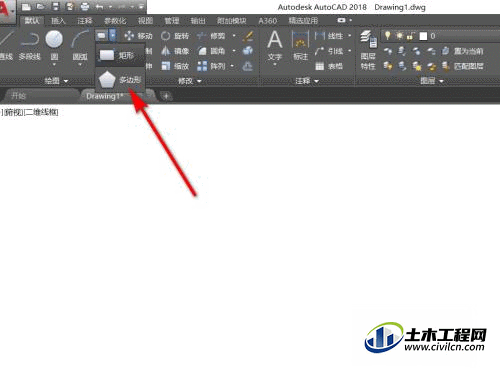Click the Open file icon in quick access toolbar
Viewport: 500px width, 375px height.
click(41, 6)
